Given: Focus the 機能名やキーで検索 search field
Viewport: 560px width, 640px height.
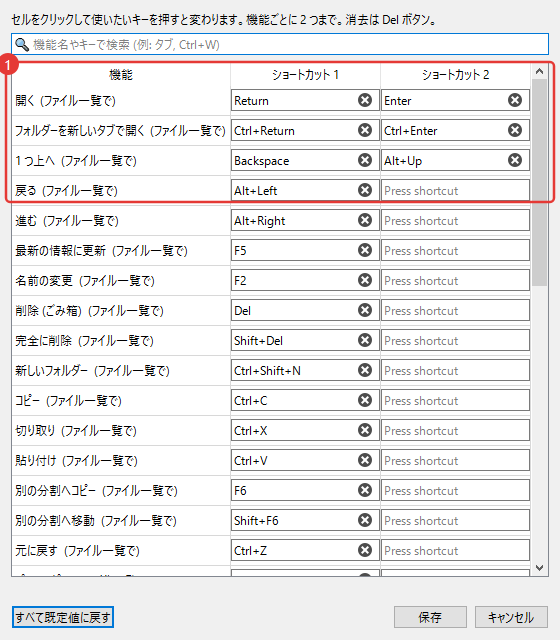Looking at the screenshot, I should (280, 44).
